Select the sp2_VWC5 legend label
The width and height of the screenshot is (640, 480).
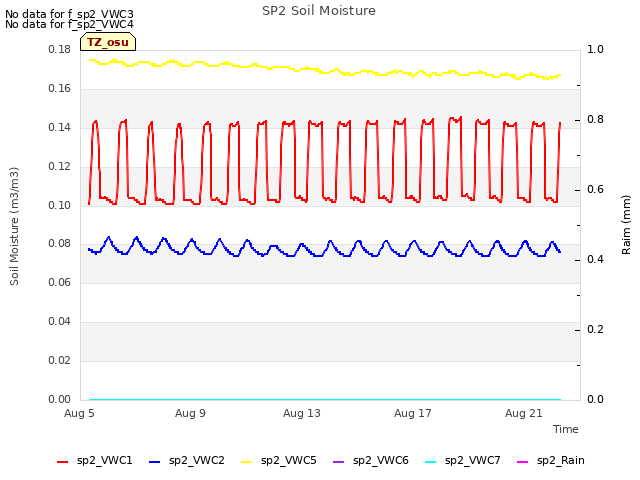289,460
